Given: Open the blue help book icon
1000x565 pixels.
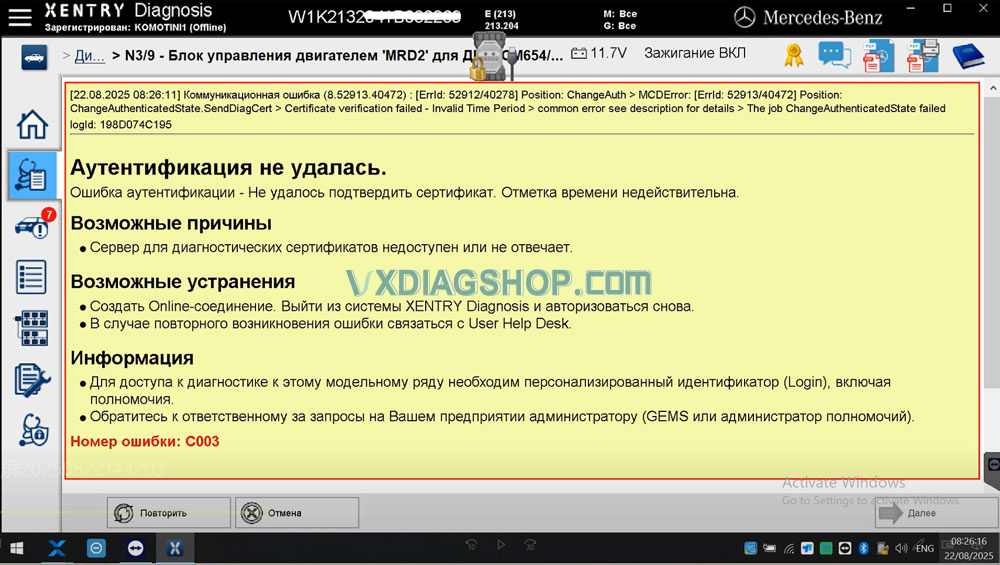Looking at the screenshot, I should click(x=968, y=56).
